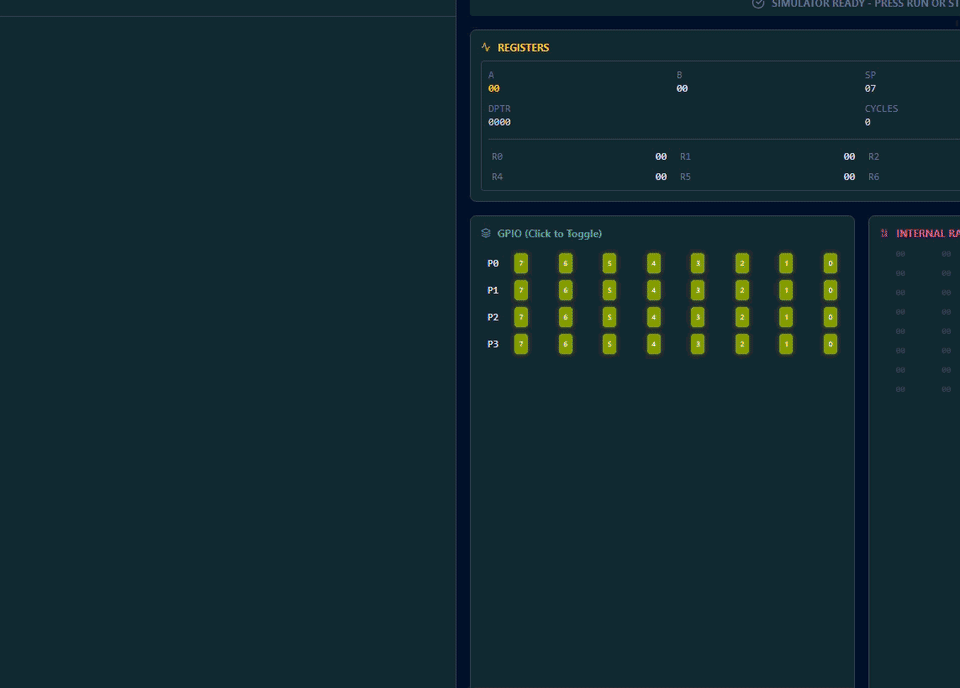The width and height of the screenshot is (960, 688).
Task: Select the R5 register value
Action: pyautogui.click(x=849, y=176)
